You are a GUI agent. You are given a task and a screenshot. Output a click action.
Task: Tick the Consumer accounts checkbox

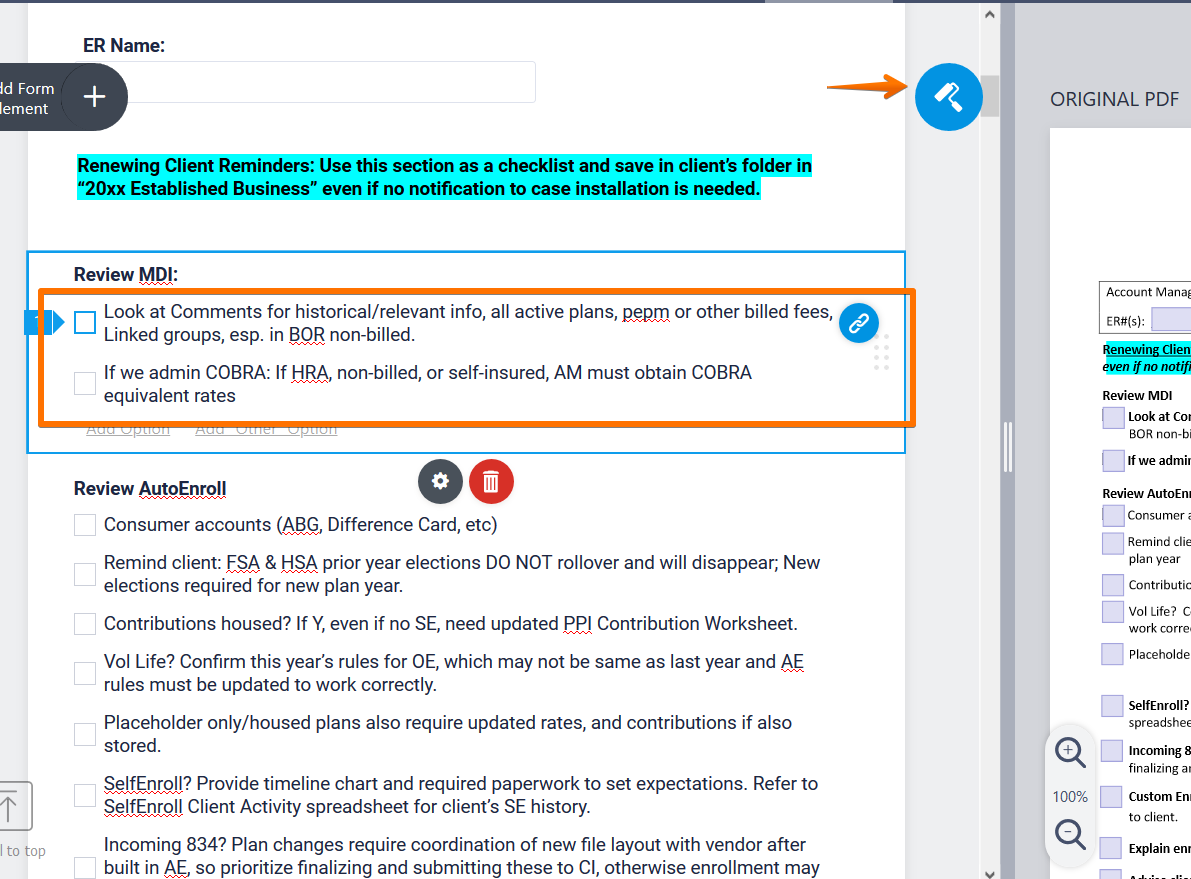point(85,525)
